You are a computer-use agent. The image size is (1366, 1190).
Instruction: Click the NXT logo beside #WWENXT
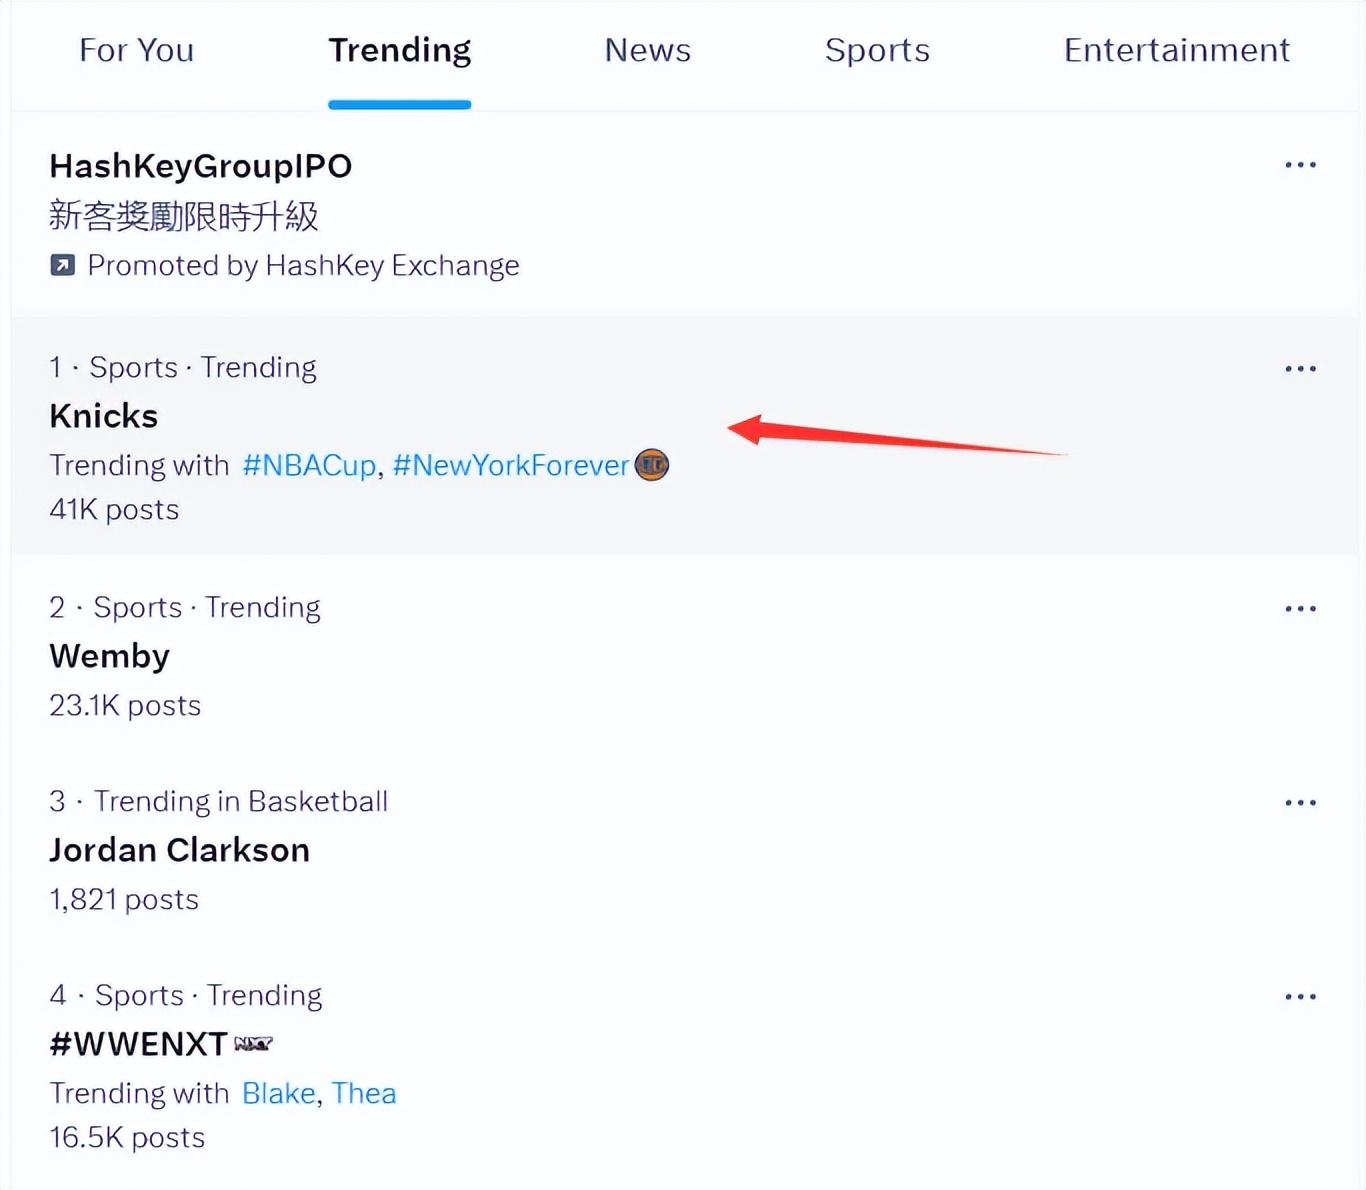(253, 1044)
